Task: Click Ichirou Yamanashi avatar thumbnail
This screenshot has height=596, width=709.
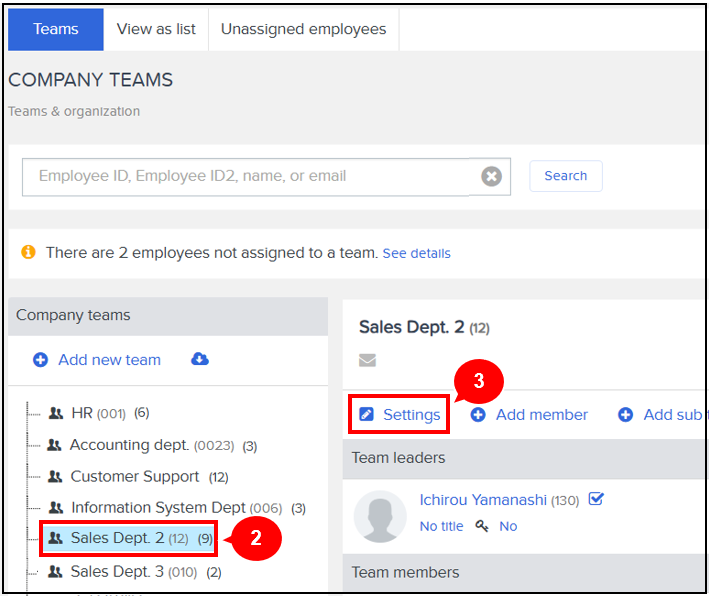Action: pyautogui.click(x=380, y=516)
